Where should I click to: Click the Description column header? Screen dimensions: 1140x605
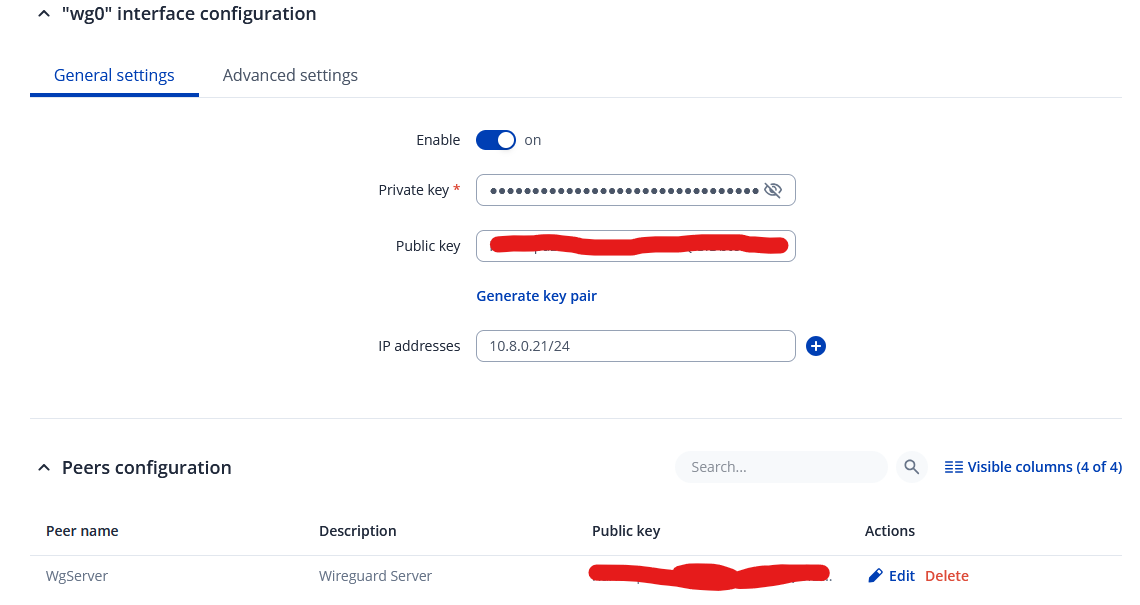pos(357,531)
